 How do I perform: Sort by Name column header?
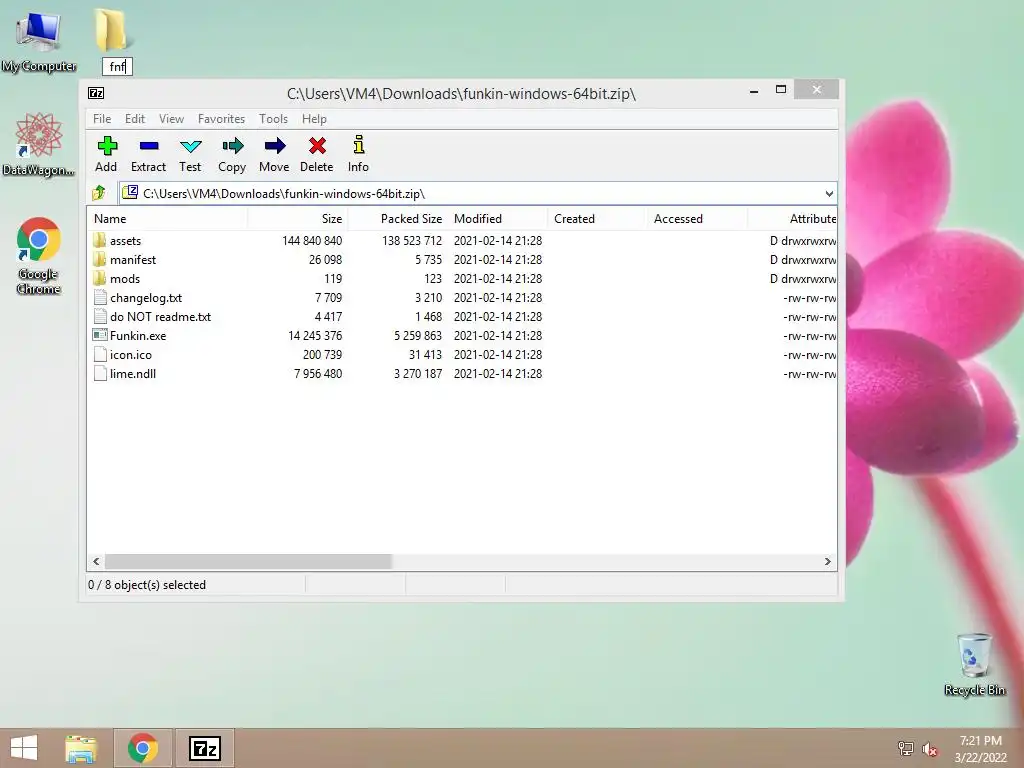(x=167, y=219)
